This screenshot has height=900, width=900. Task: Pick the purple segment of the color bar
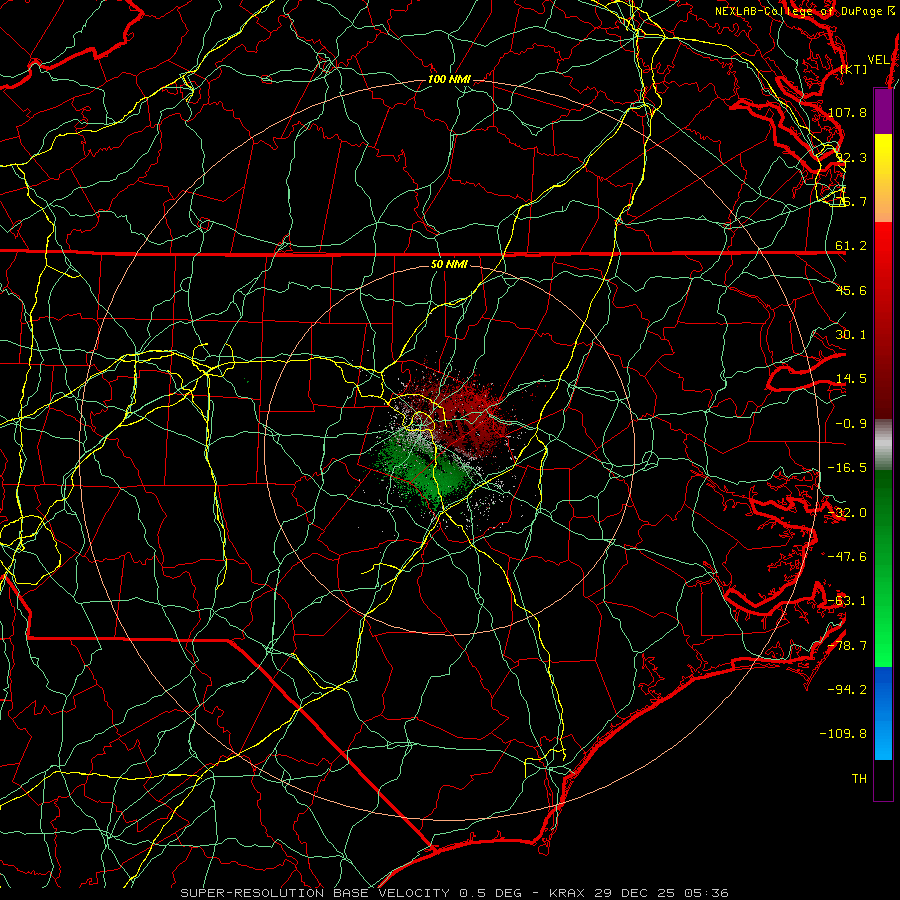[x=883, y=111]
